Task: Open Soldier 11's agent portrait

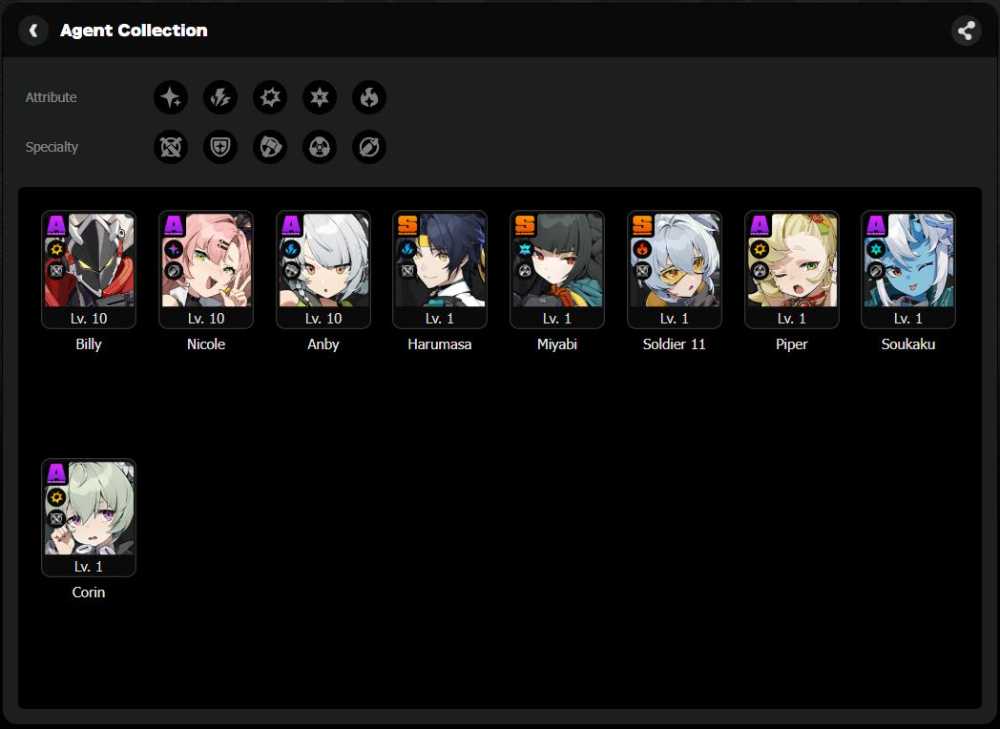Action: 675,260
